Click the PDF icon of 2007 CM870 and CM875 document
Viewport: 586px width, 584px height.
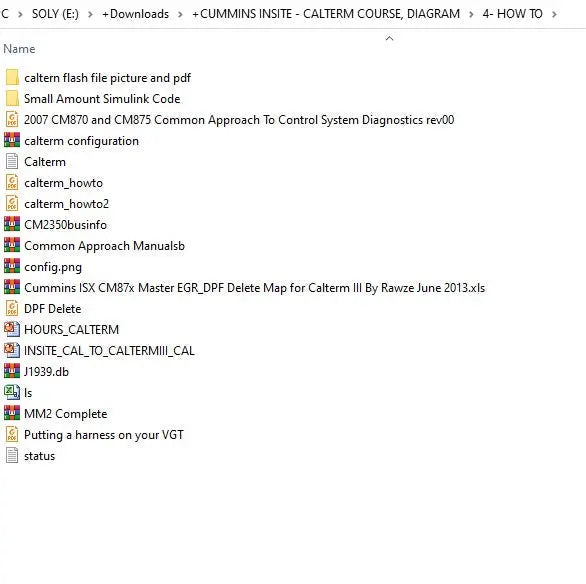click(x=12, y=120)
